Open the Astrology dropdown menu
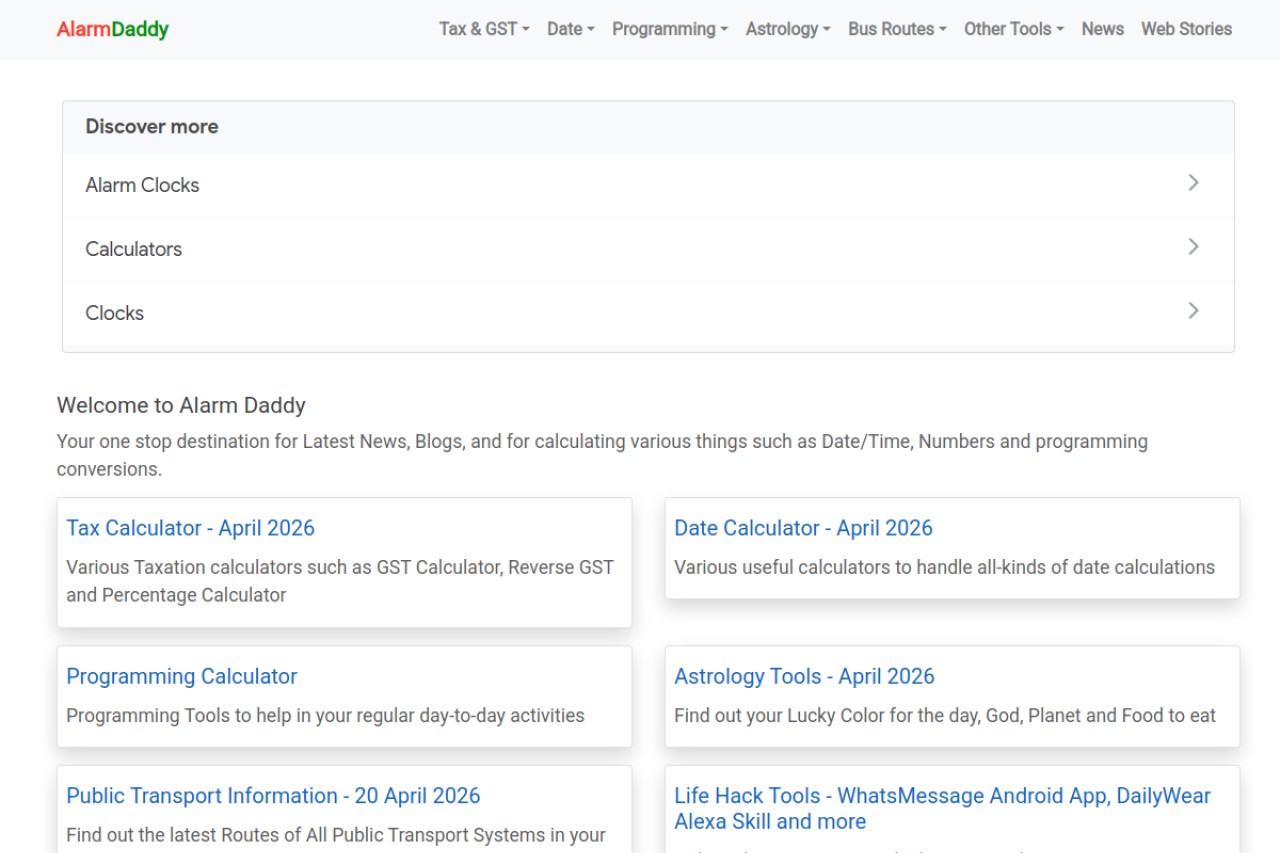The image size is (1280, 853). tap(787, 29)
